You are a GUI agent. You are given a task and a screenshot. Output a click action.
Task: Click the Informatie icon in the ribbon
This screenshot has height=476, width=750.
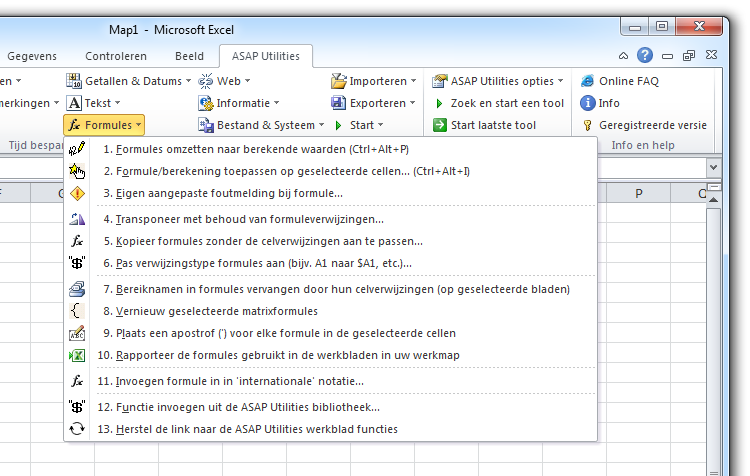click(206, 103)
